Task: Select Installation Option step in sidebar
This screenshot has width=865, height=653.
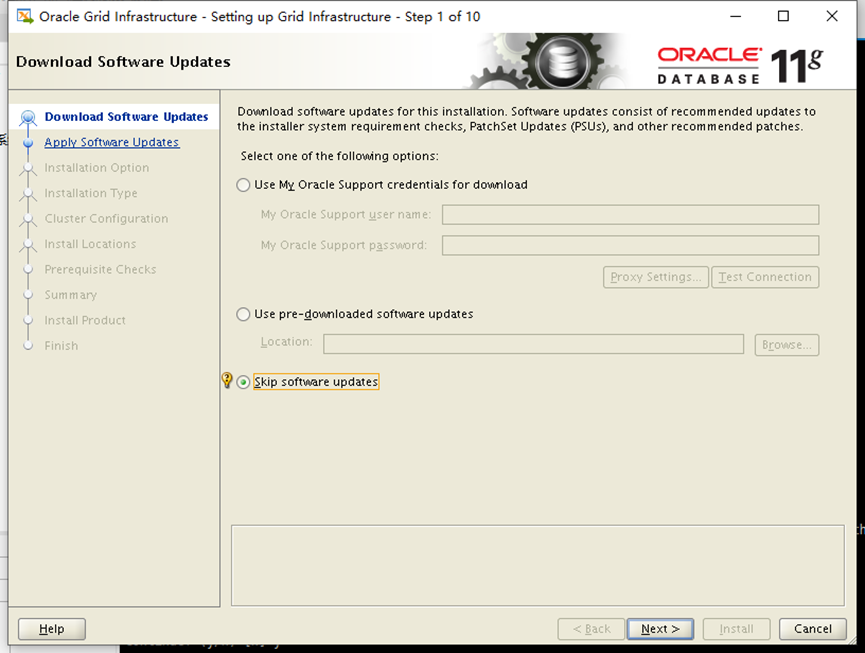Action: (97, 168)
